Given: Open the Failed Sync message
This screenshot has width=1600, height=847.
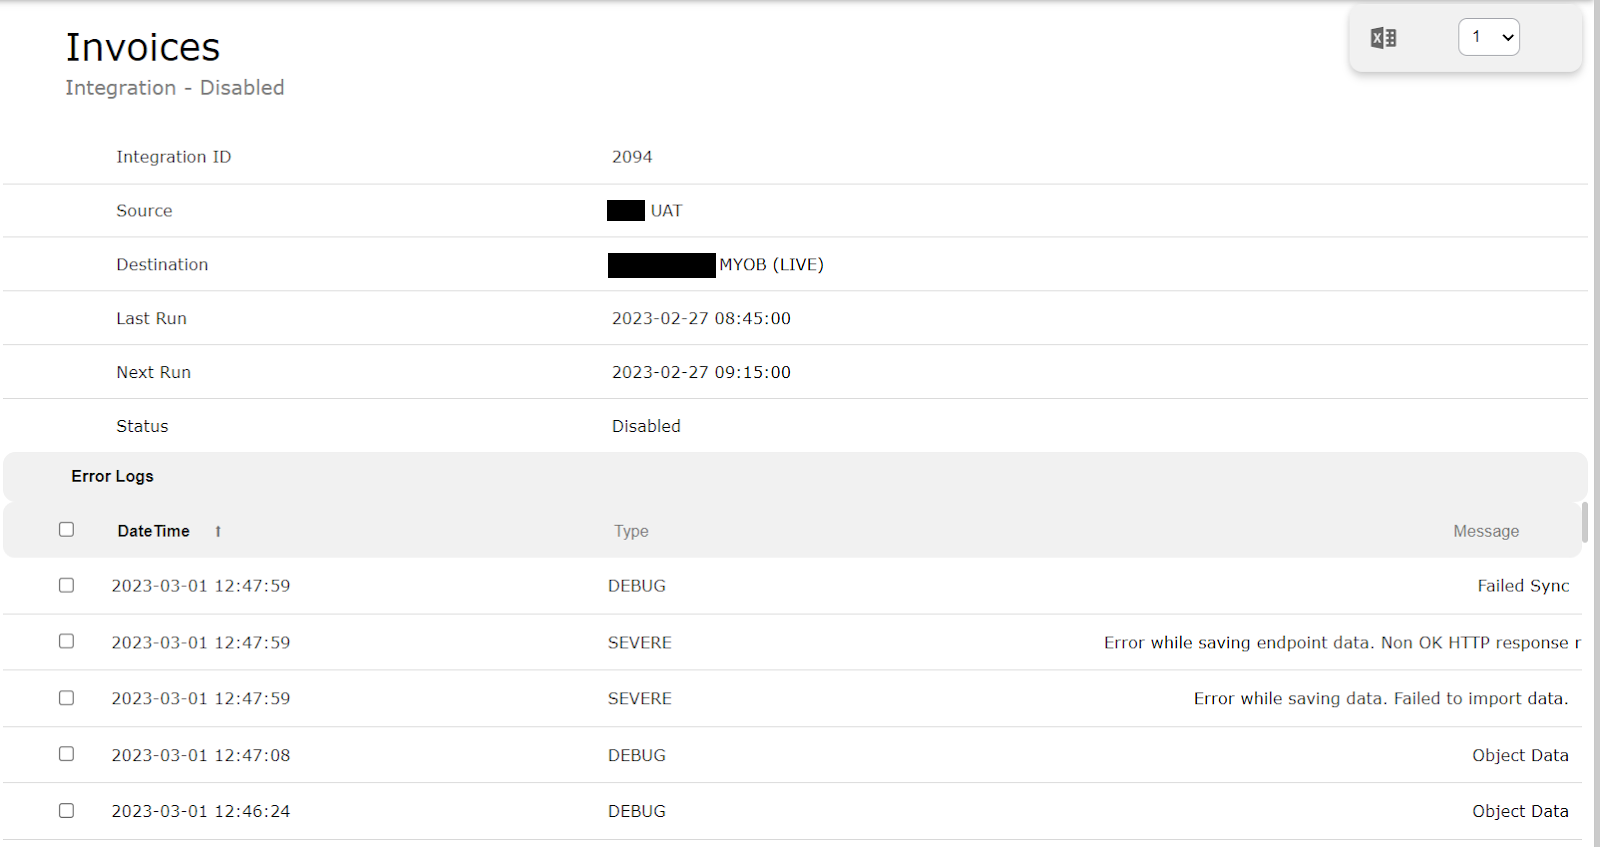Looking at the screenshot, I should click(x=1523, y=586).
